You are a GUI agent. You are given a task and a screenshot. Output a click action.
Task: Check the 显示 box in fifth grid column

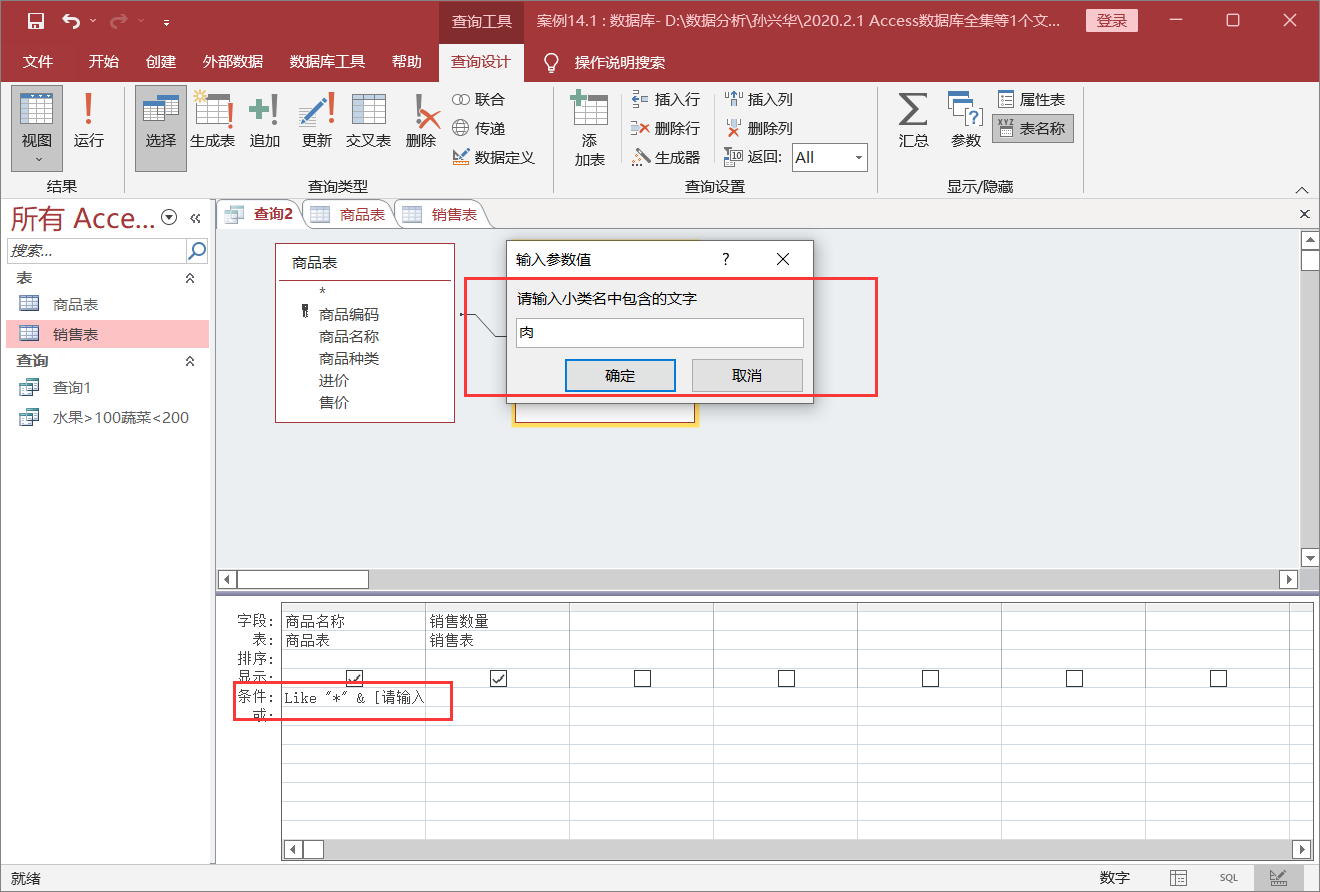(930, 678)
